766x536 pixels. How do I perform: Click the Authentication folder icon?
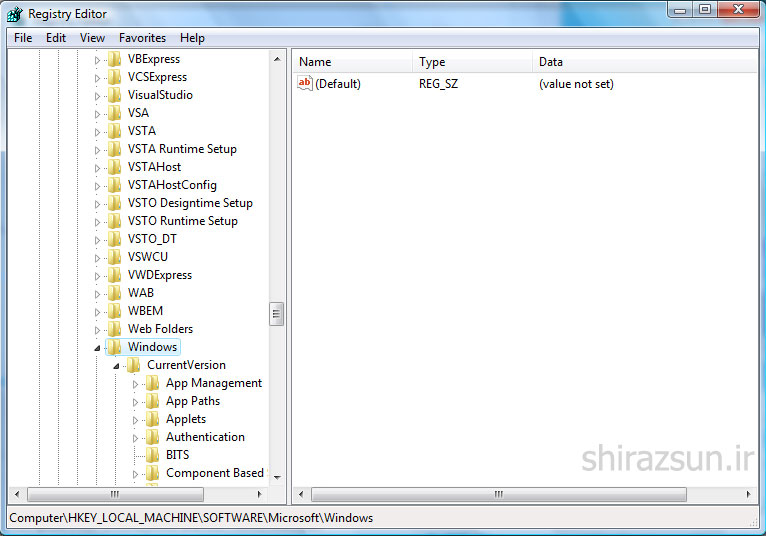pyautogui.click(x=153, y=437)
